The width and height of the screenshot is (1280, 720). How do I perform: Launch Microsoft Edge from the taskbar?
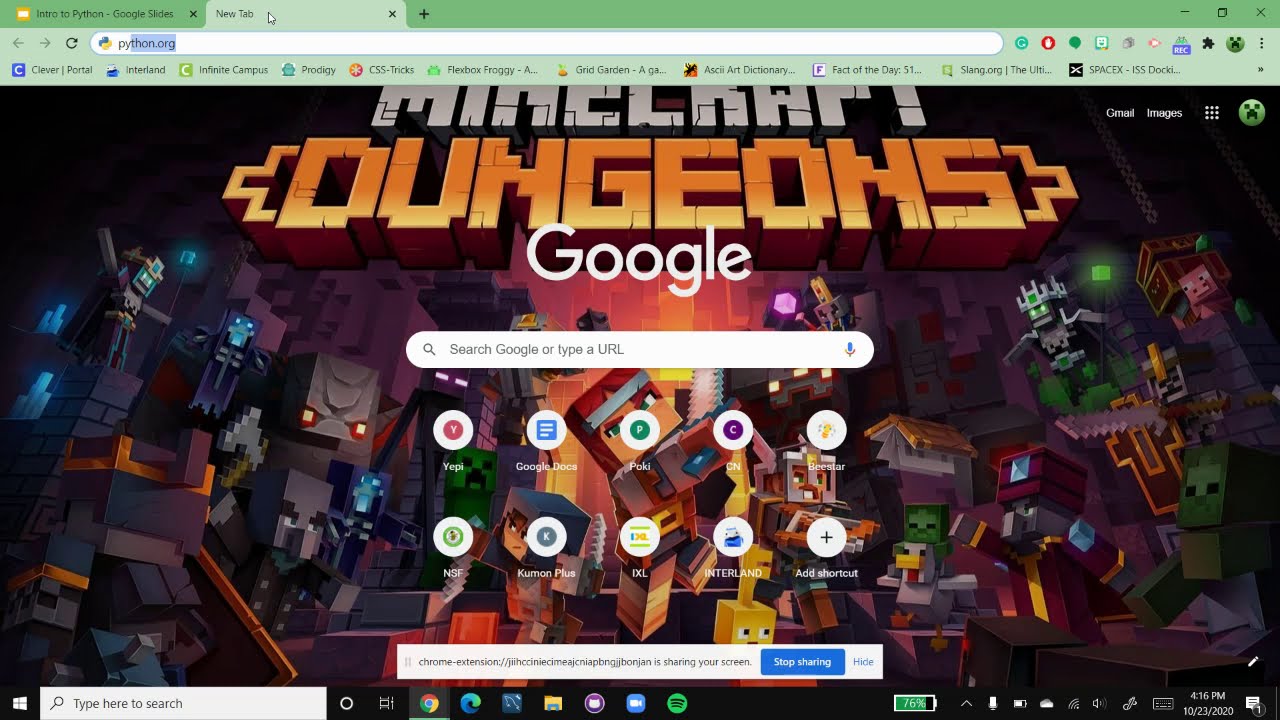pos(470,703)
